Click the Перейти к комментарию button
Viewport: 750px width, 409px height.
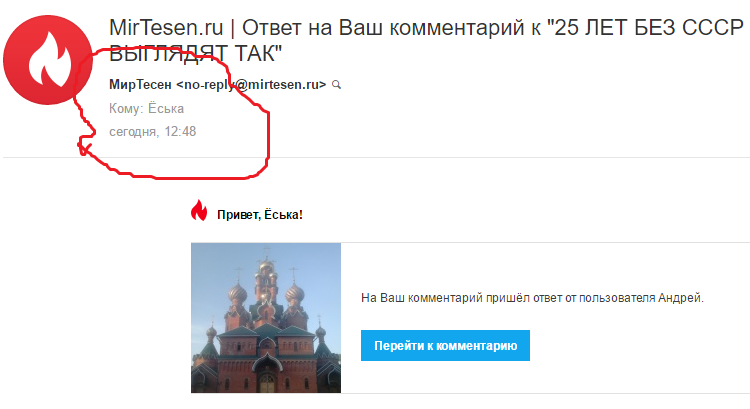pos(445,345)
